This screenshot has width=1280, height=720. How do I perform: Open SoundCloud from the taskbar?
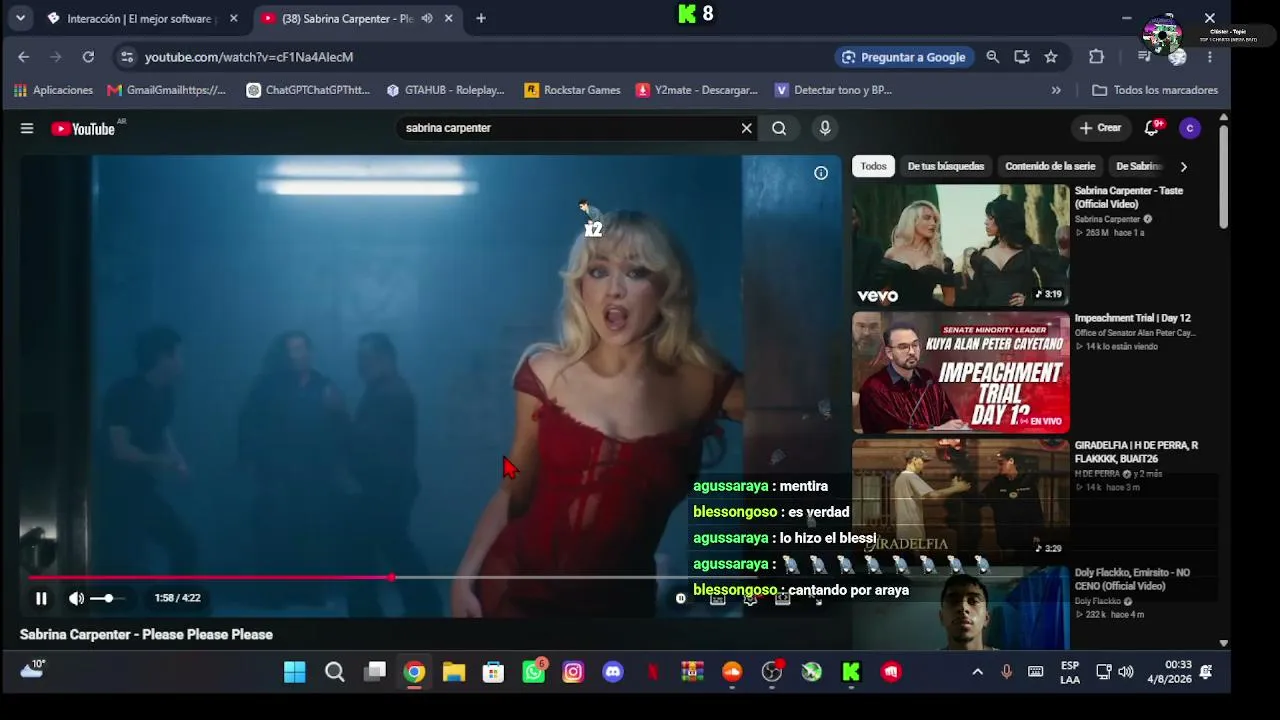pyautogui.click(x=732, y=672)
